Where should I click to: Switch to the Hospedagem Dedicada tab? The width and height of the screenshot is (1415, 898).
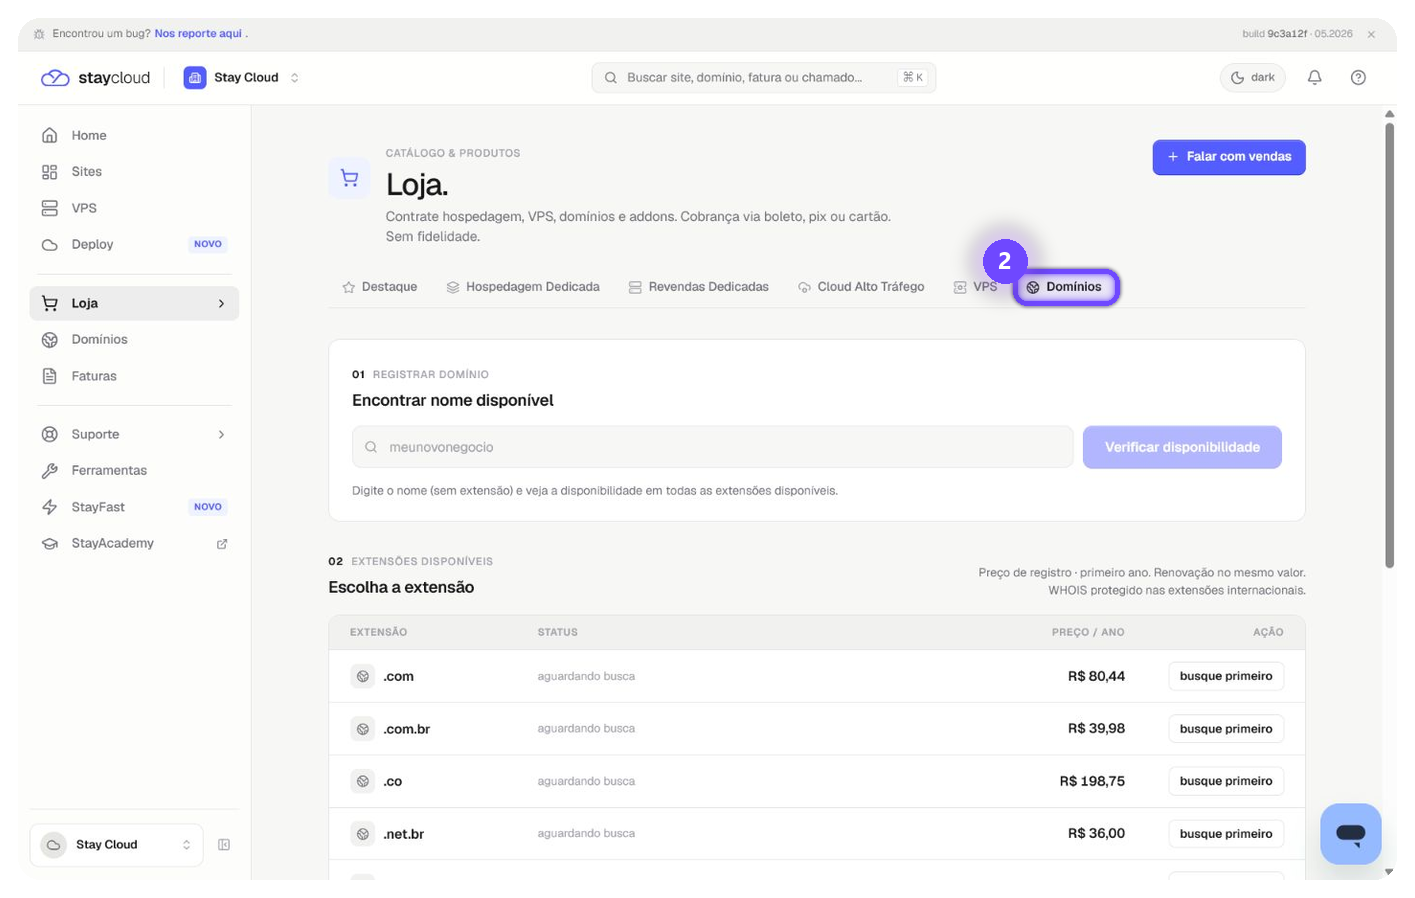[x=523, y=287]
